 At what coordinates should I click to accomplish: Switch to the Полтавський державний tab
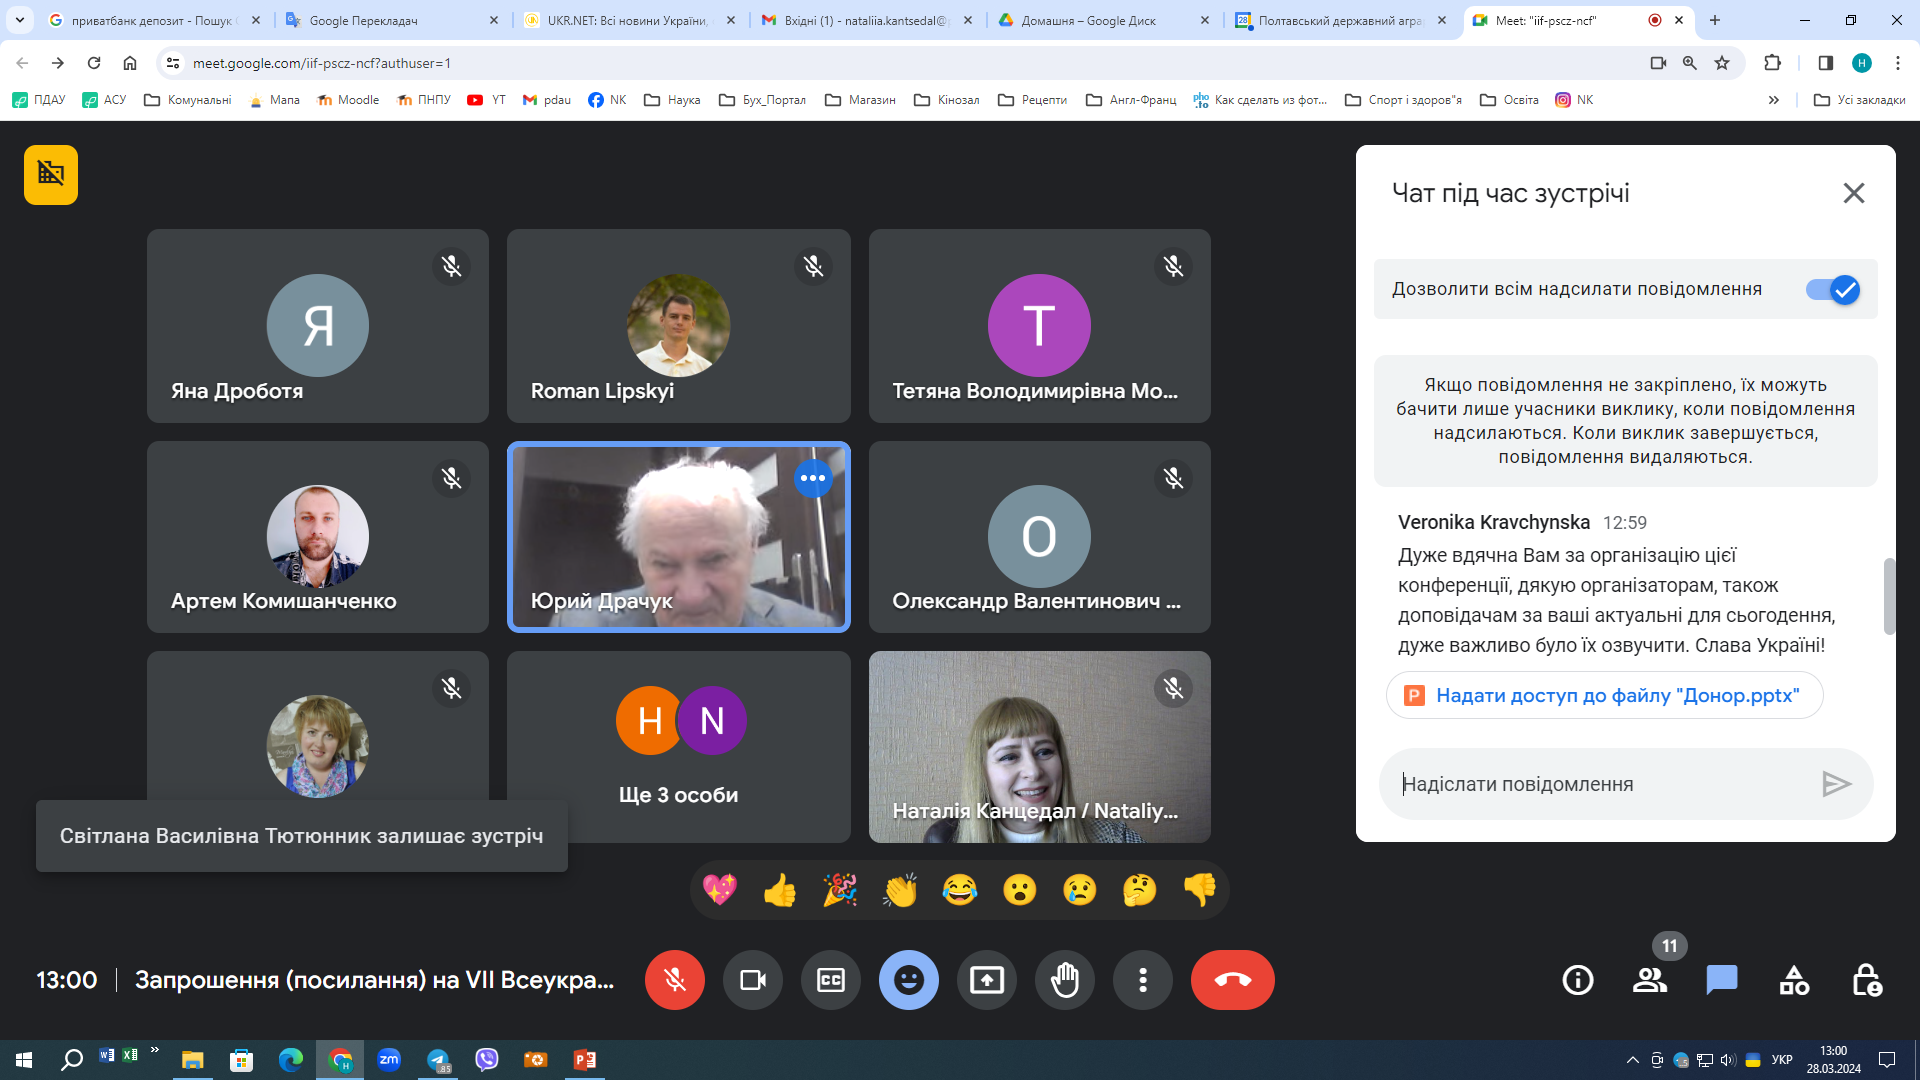1340,20
